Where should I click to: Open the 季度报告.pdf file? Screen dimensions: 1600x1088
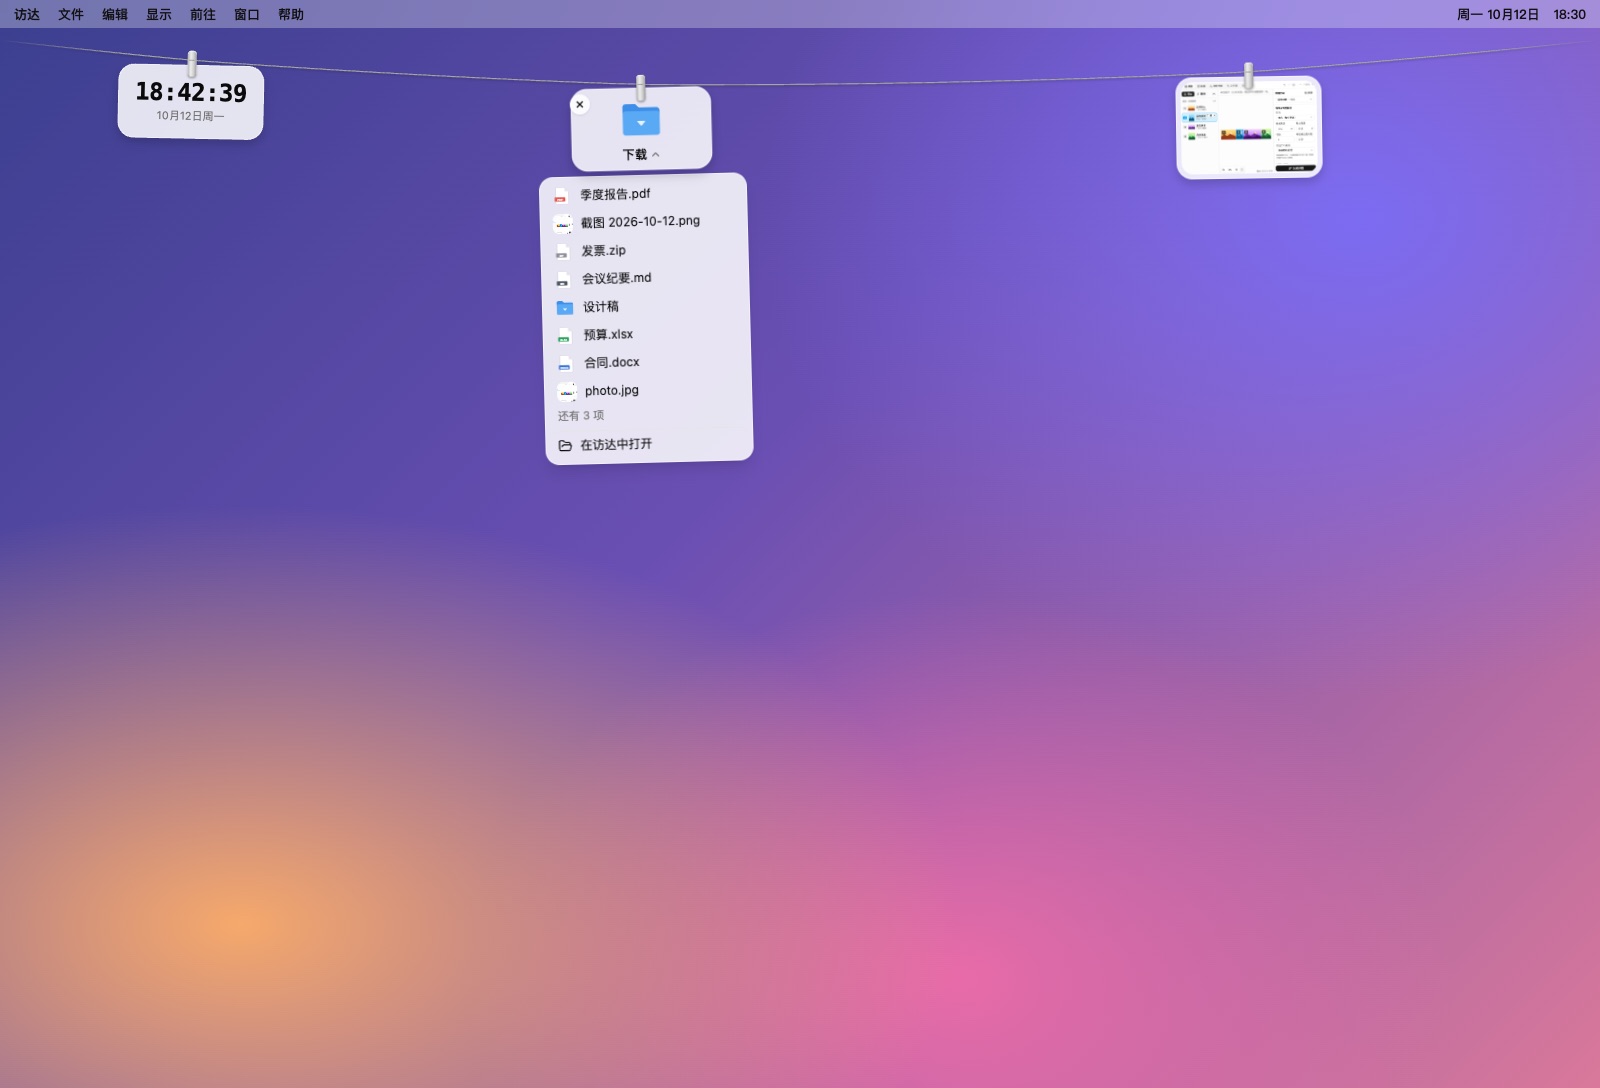(644, 194)
